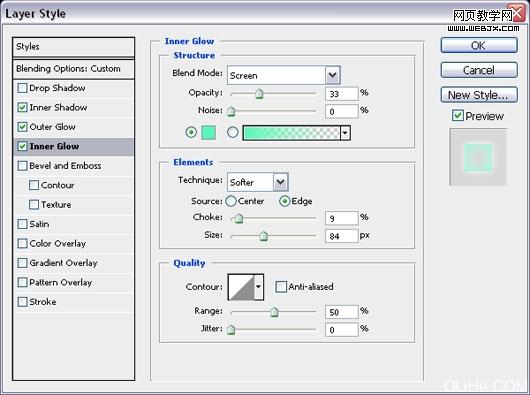This screenshot has width=530, height=395.
Task: Click the Noise slider handle
Action: pyautogui.click(x=231, y=111)
